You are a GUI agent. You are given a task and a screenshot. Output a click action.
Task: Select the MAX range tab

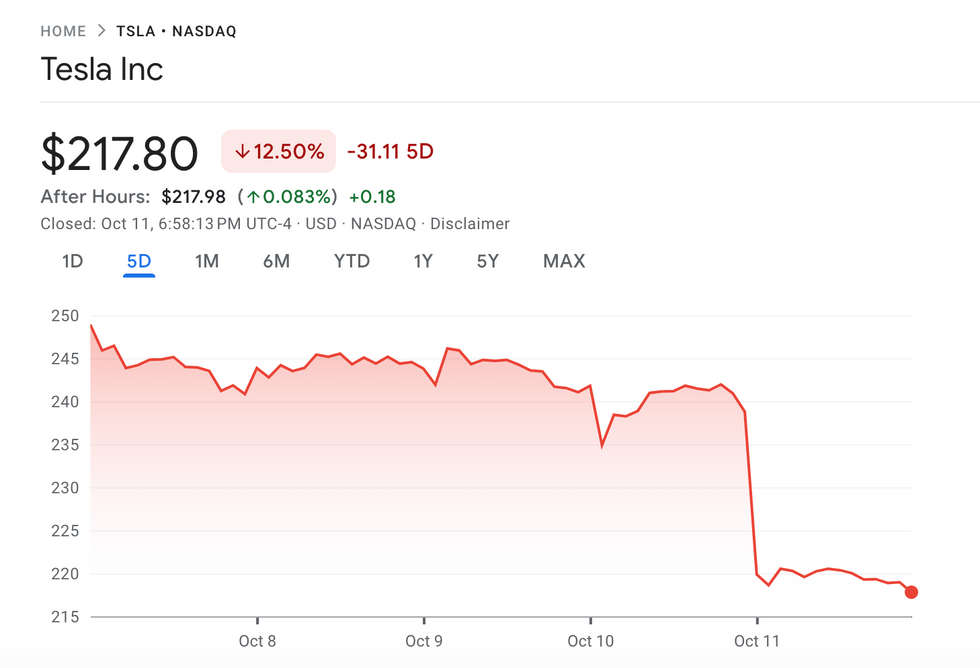[x=564, y=261]
